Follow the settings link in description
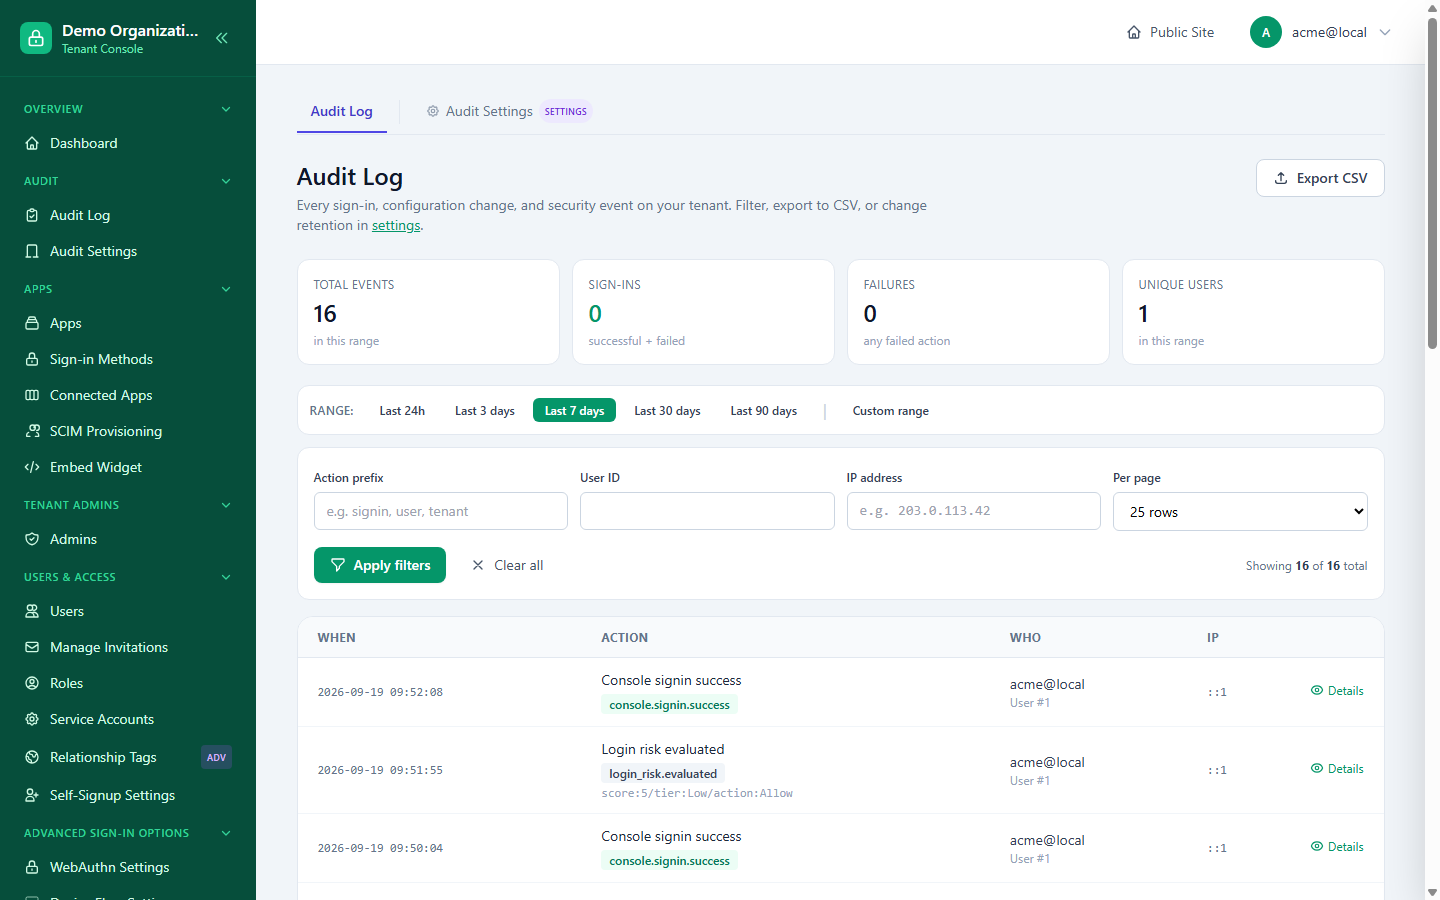Viewport: 1440px width, 900px height. (x=396, y=225)
